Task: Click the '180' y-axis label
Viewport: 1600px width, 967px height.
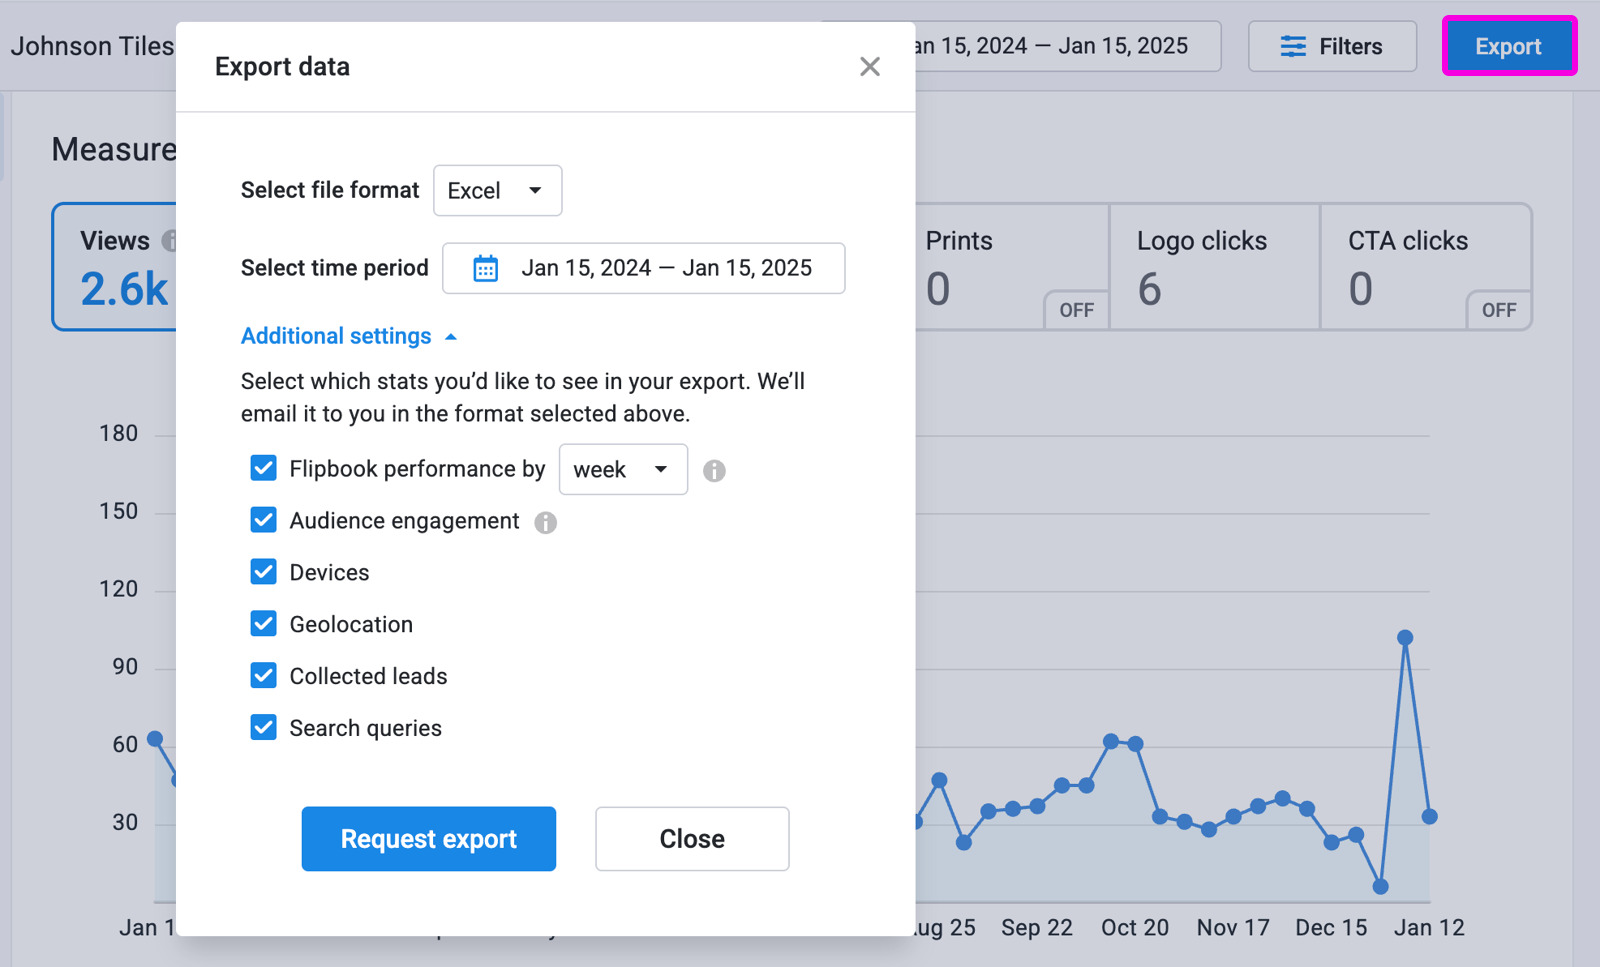Action: pyautogui.click(x=118, y=434)
